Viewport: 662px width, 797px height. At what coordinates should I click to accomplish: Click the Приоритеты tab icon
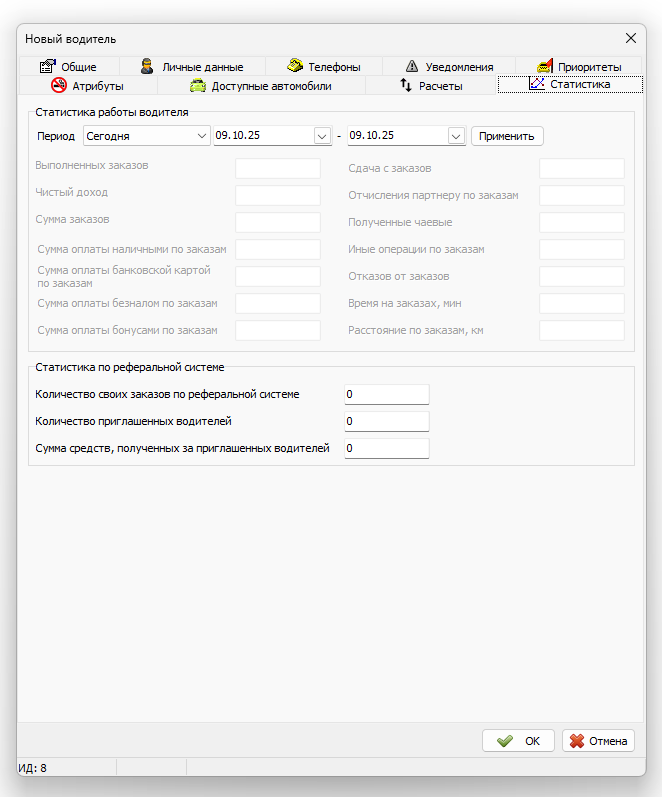tap(545, 67)
